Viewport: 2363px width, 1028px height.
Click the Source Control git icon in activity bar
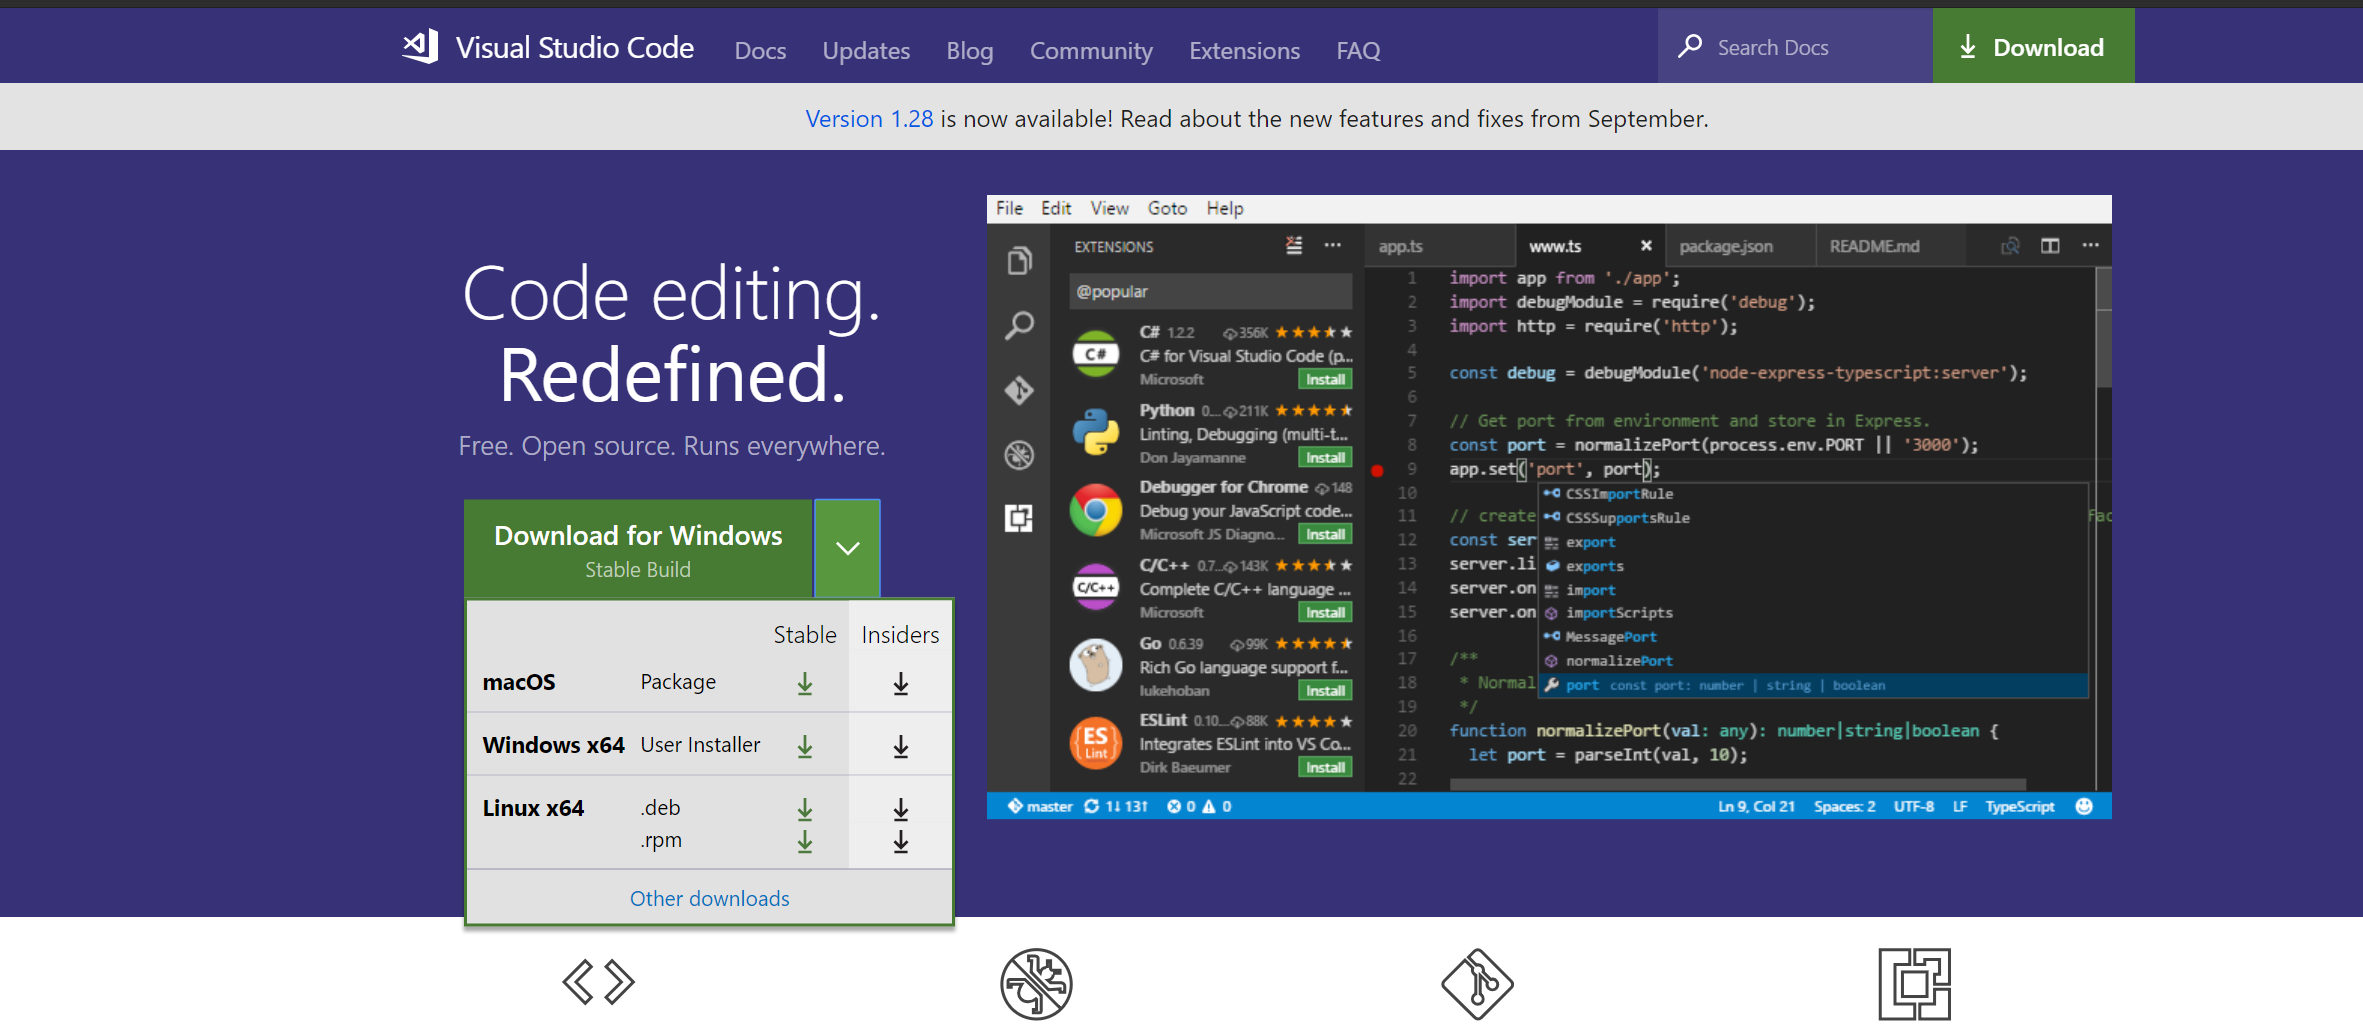(1019, 390)
